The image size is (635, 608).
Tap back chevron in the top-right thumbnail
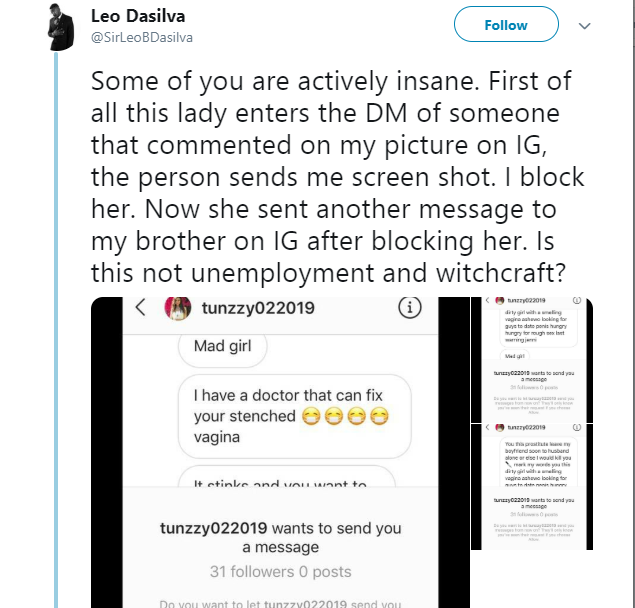pos(485,300)
